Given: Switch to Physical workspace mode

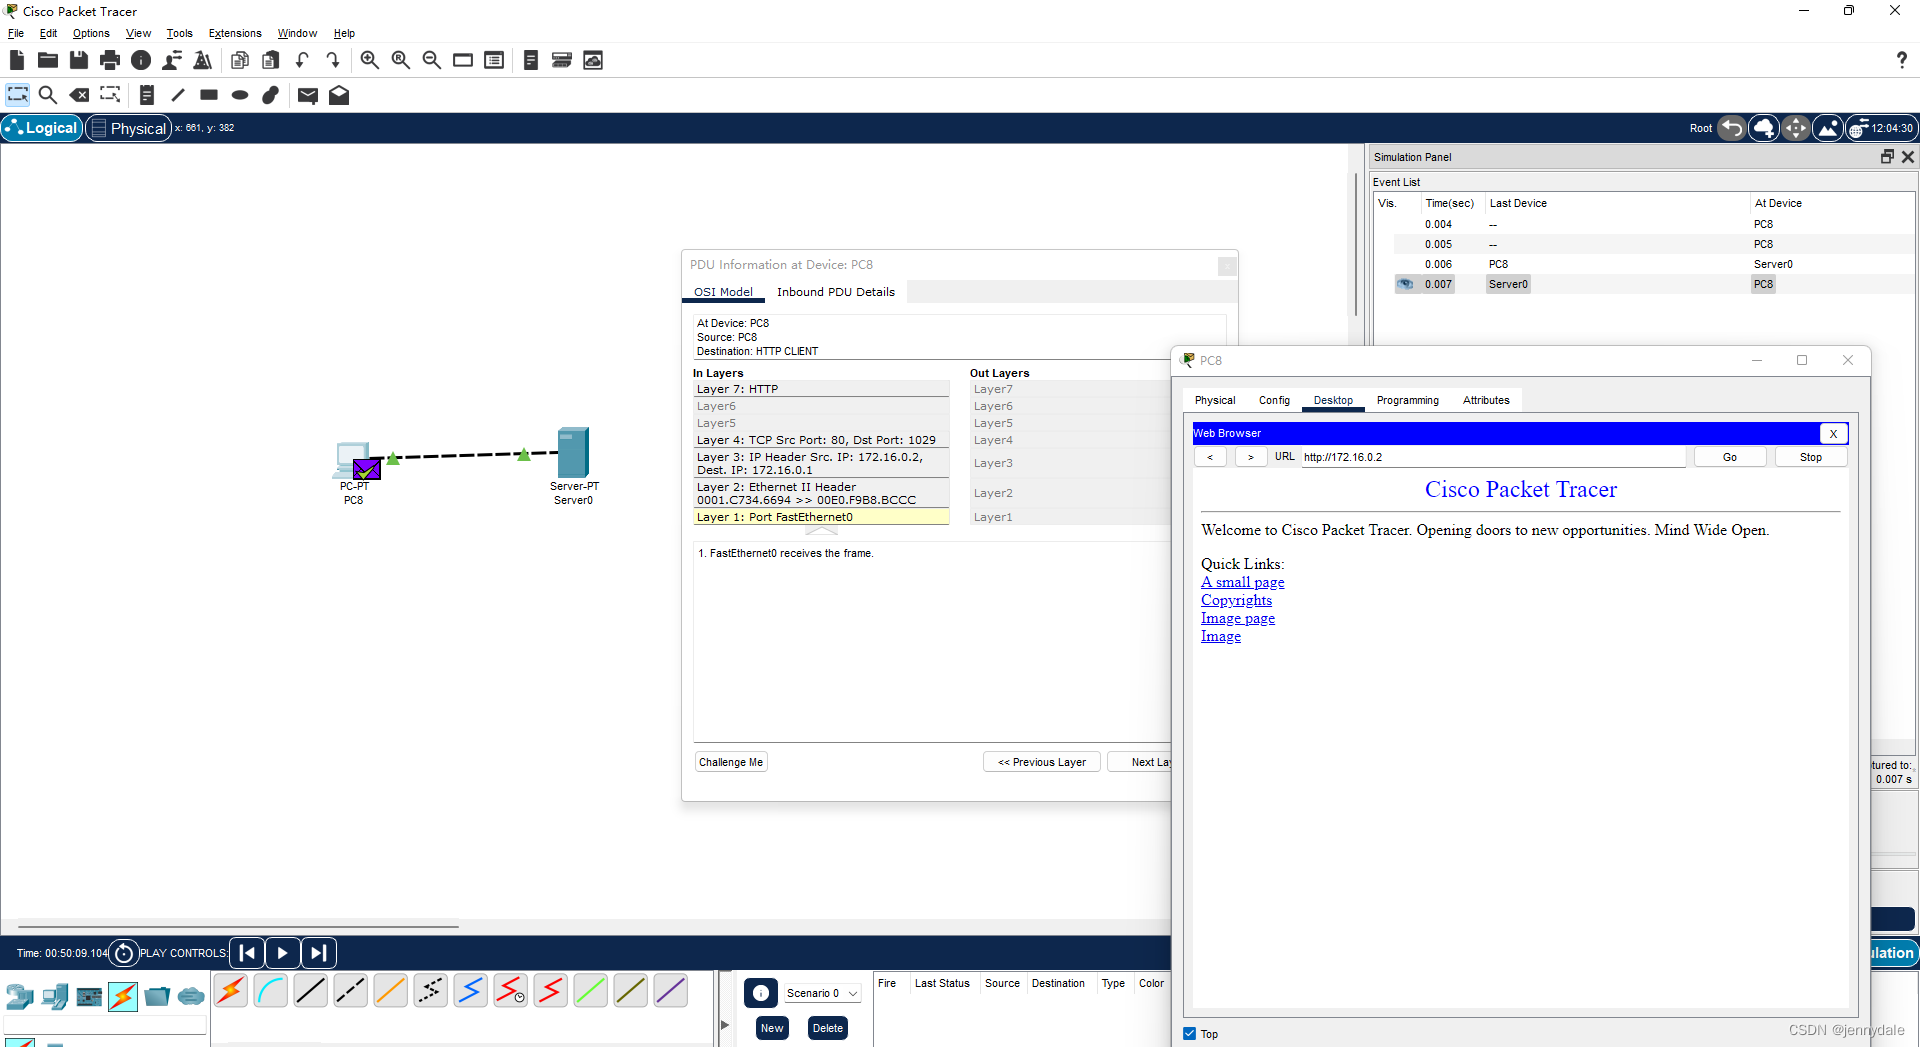Looking at the screenshot, I should (129, 128).
